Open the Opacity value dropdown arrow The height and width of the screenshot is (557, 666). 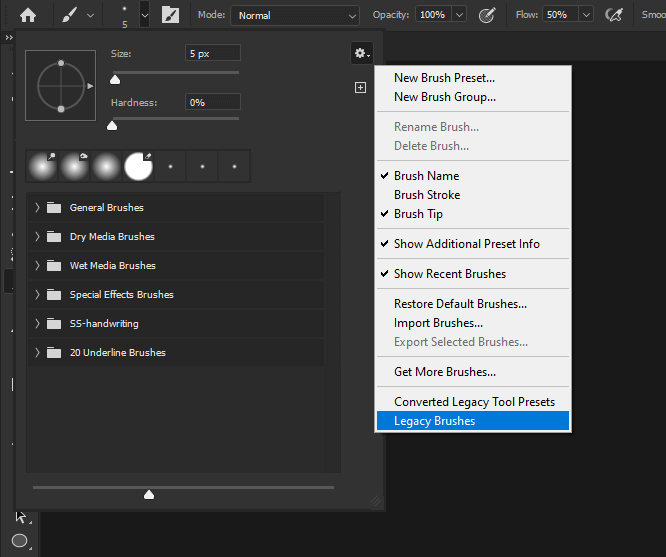click(x=459, y=15)
